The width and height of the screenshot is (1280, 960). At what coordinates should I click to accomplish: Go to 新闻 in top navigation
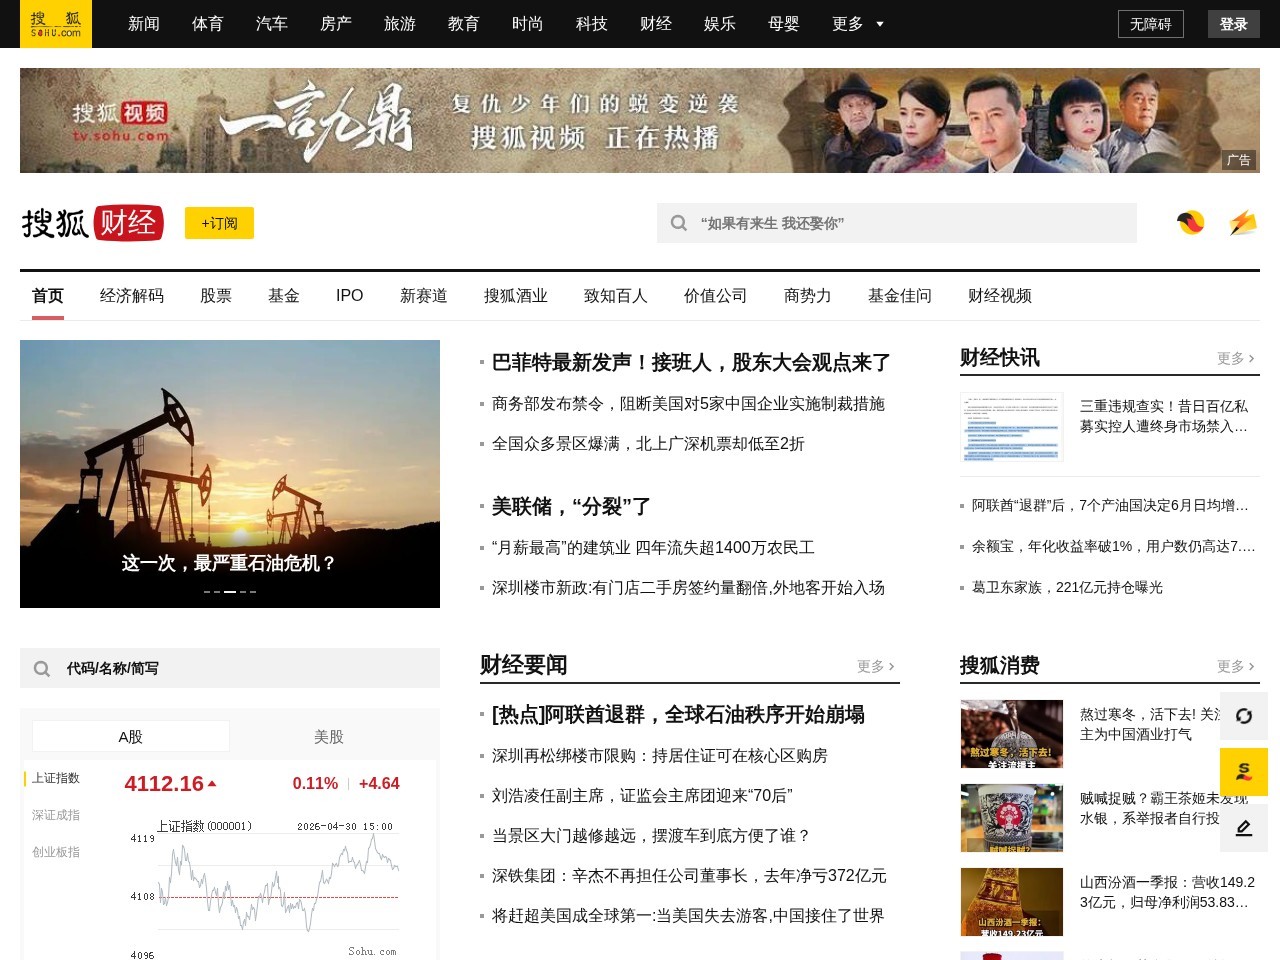coord(144,24)
